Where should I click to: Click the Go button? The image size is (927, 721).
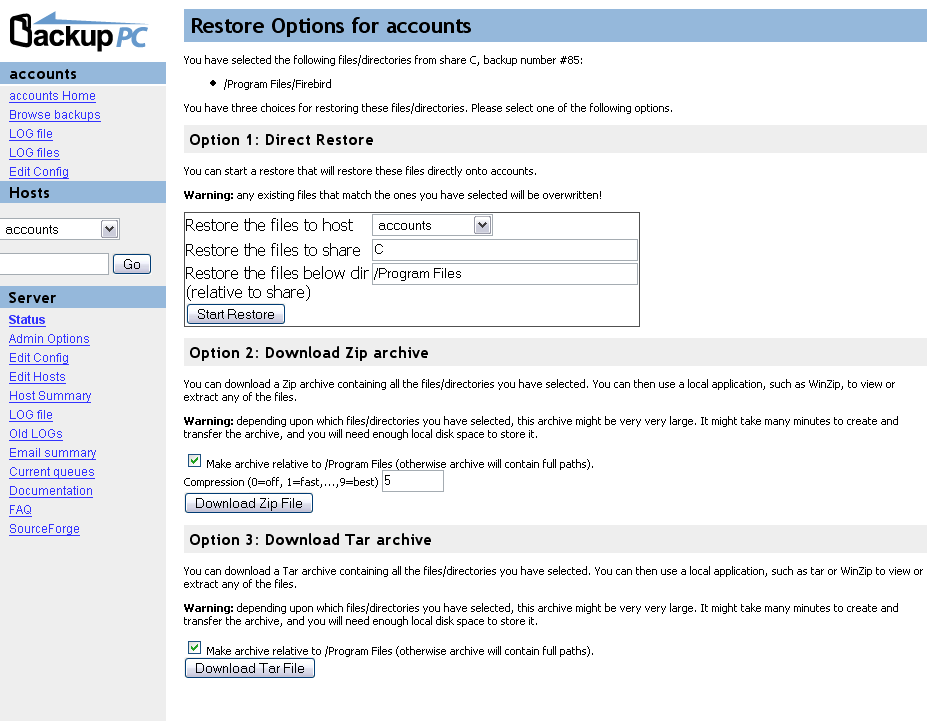(x=132, y=264)
